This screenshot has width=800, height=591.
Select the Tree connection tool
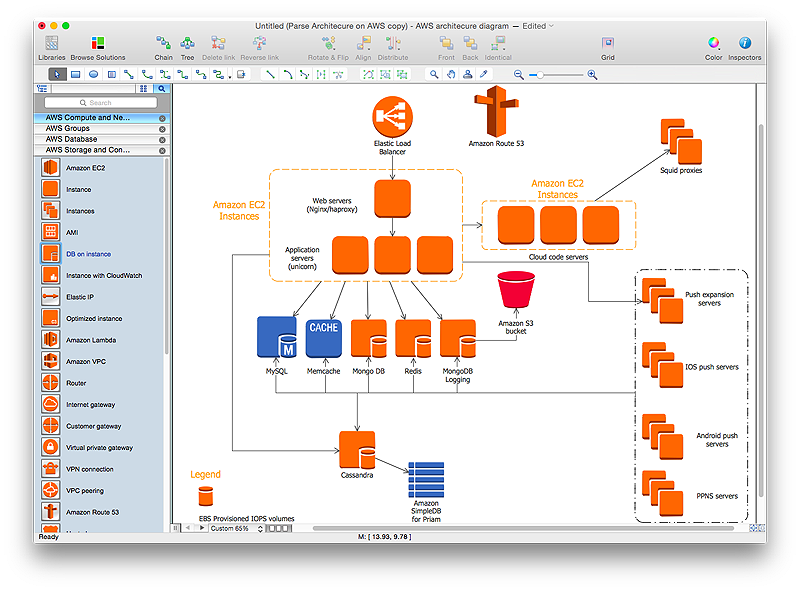(187, 44)
